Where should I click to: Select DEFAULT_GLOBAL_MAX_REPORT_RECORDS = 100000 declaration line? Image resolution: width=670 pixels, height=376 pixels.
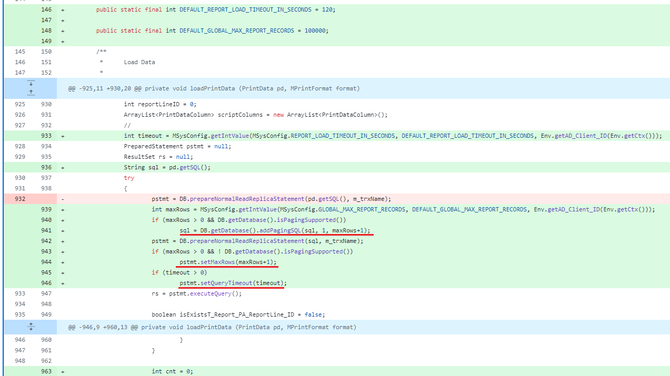[212, 31]
